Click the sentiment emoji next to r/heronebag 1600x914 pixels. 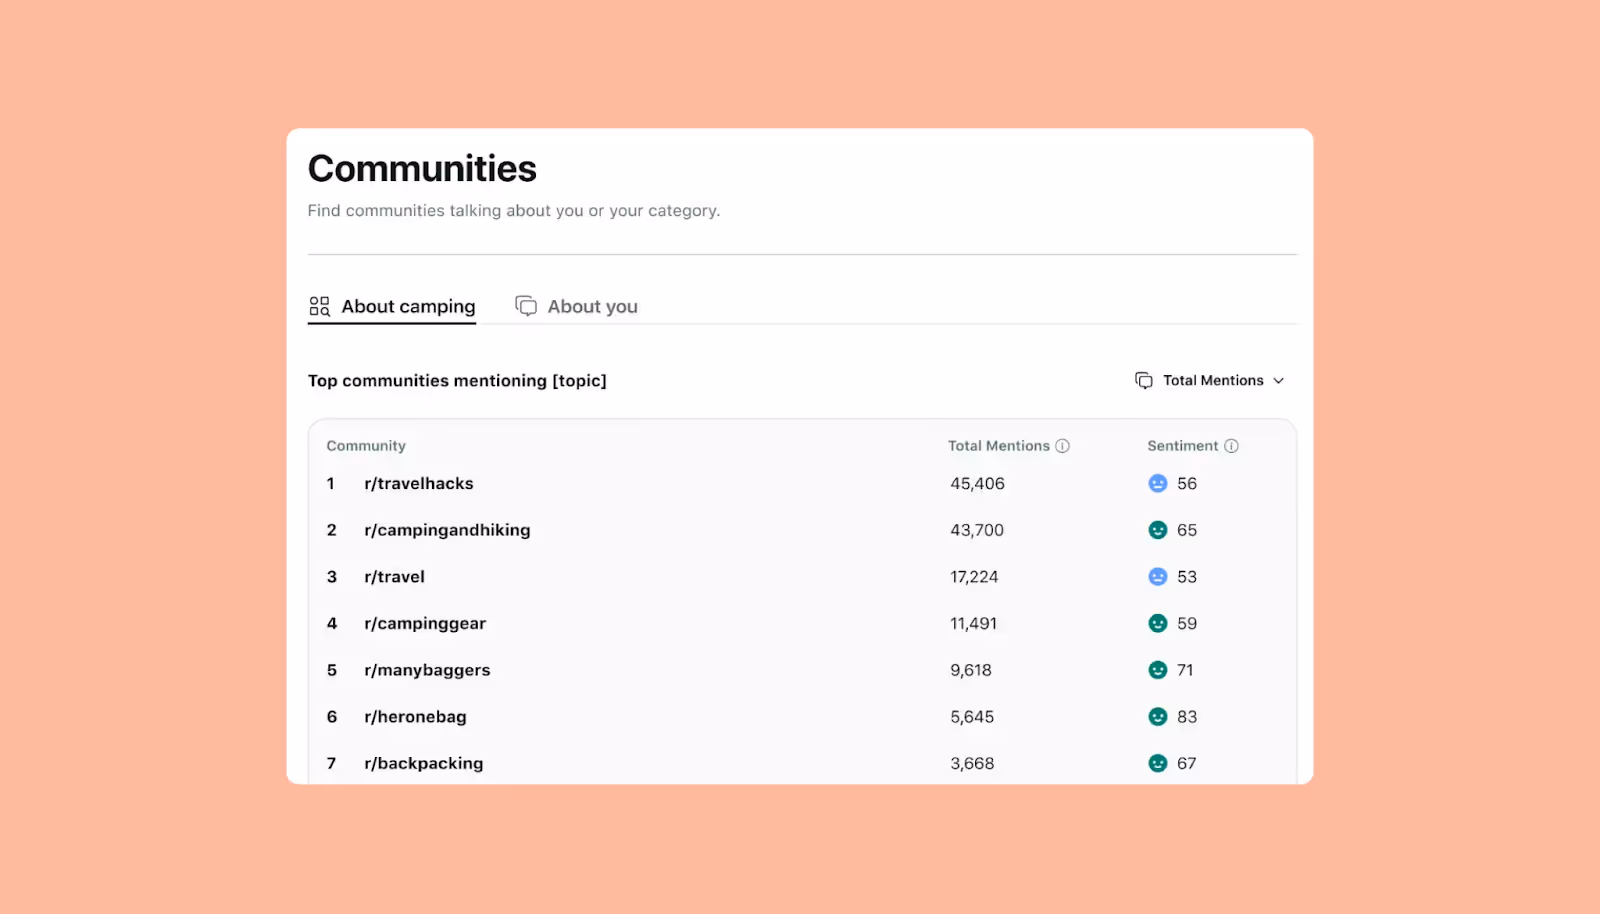click(x=1158, y=716)
